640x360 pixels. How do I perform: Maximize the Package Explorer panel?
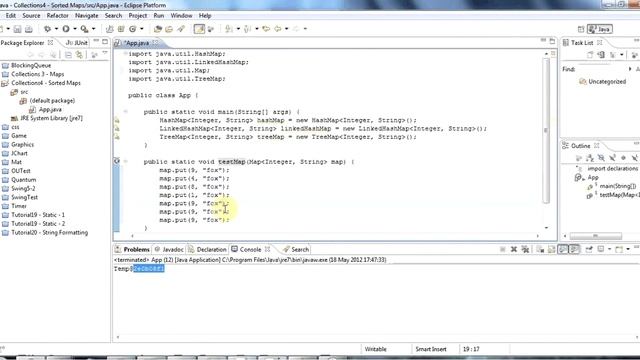tap(105, 42)
